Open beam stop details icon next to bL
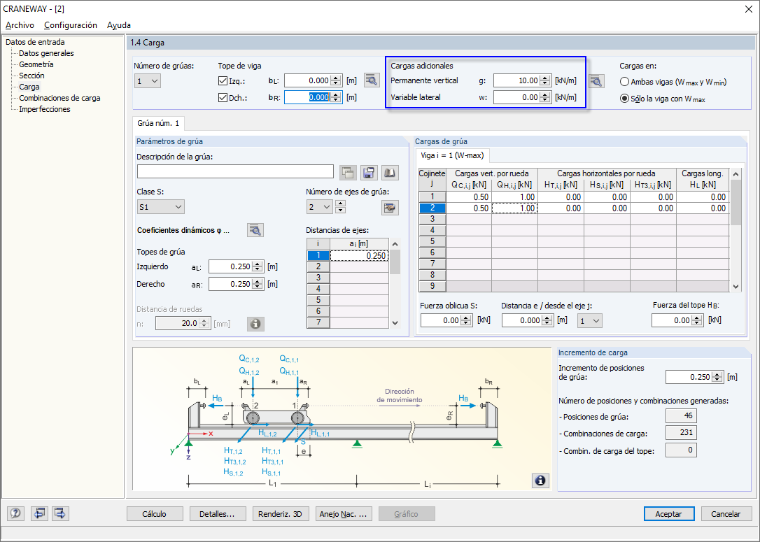The image size is (760, 542). [x=372, y=80]
